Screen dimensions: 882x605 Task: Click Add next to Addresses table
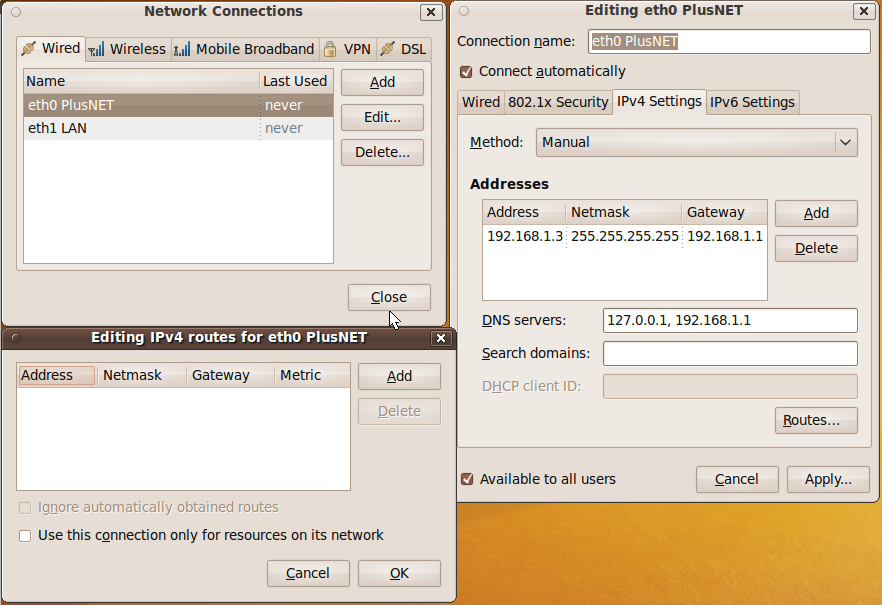click(816, 214)
